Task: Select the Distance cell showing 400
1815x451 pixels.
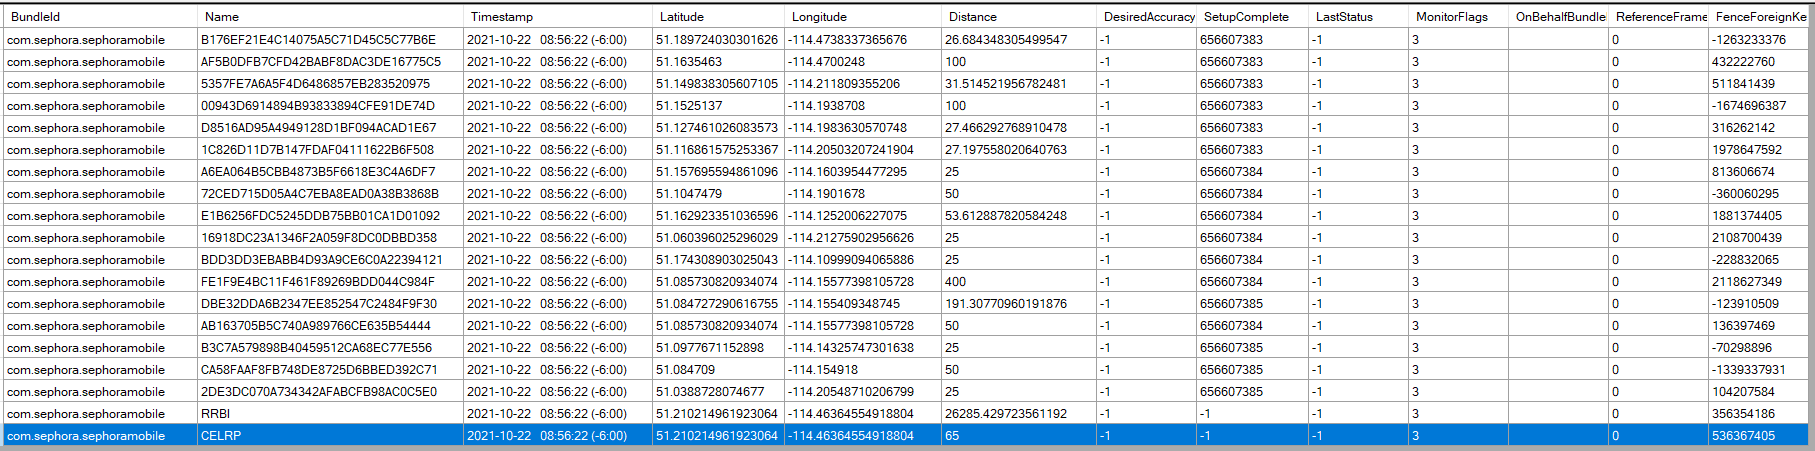Action: pyautogui.click(x=956, y=282)
